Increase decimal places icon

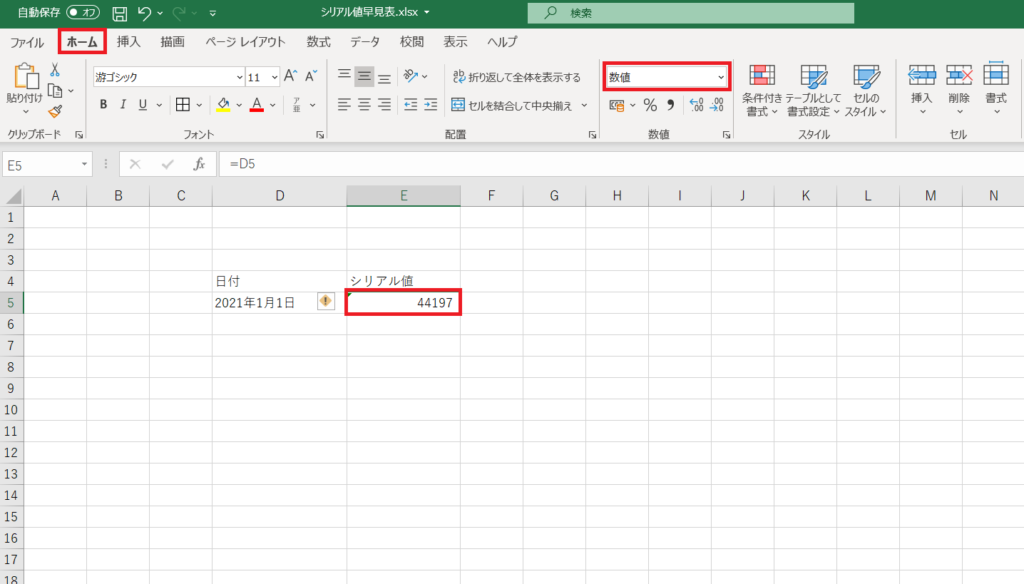click(696, 105)
